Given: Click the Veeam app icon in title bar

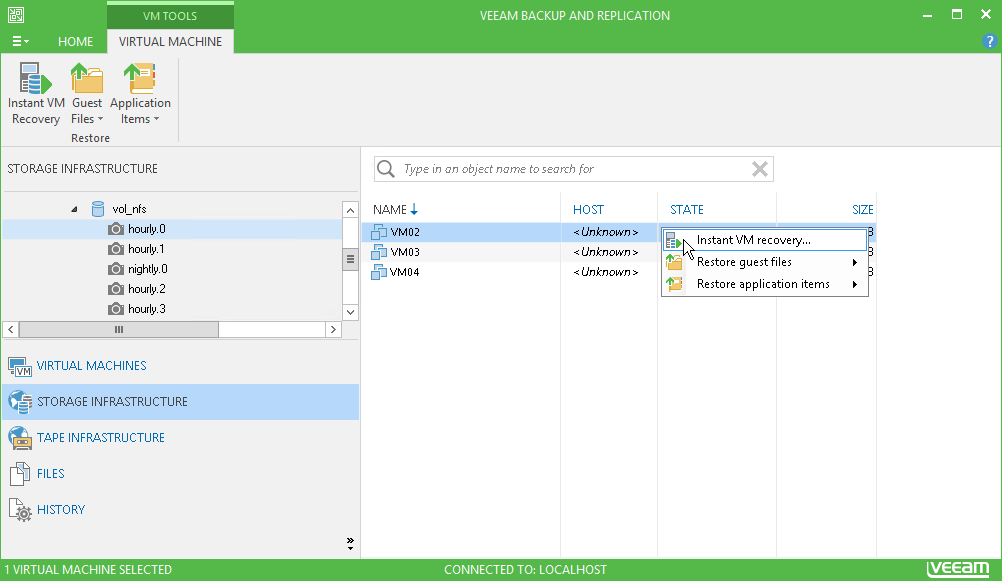Looking at the screenshot, I should tap(16, 15).
